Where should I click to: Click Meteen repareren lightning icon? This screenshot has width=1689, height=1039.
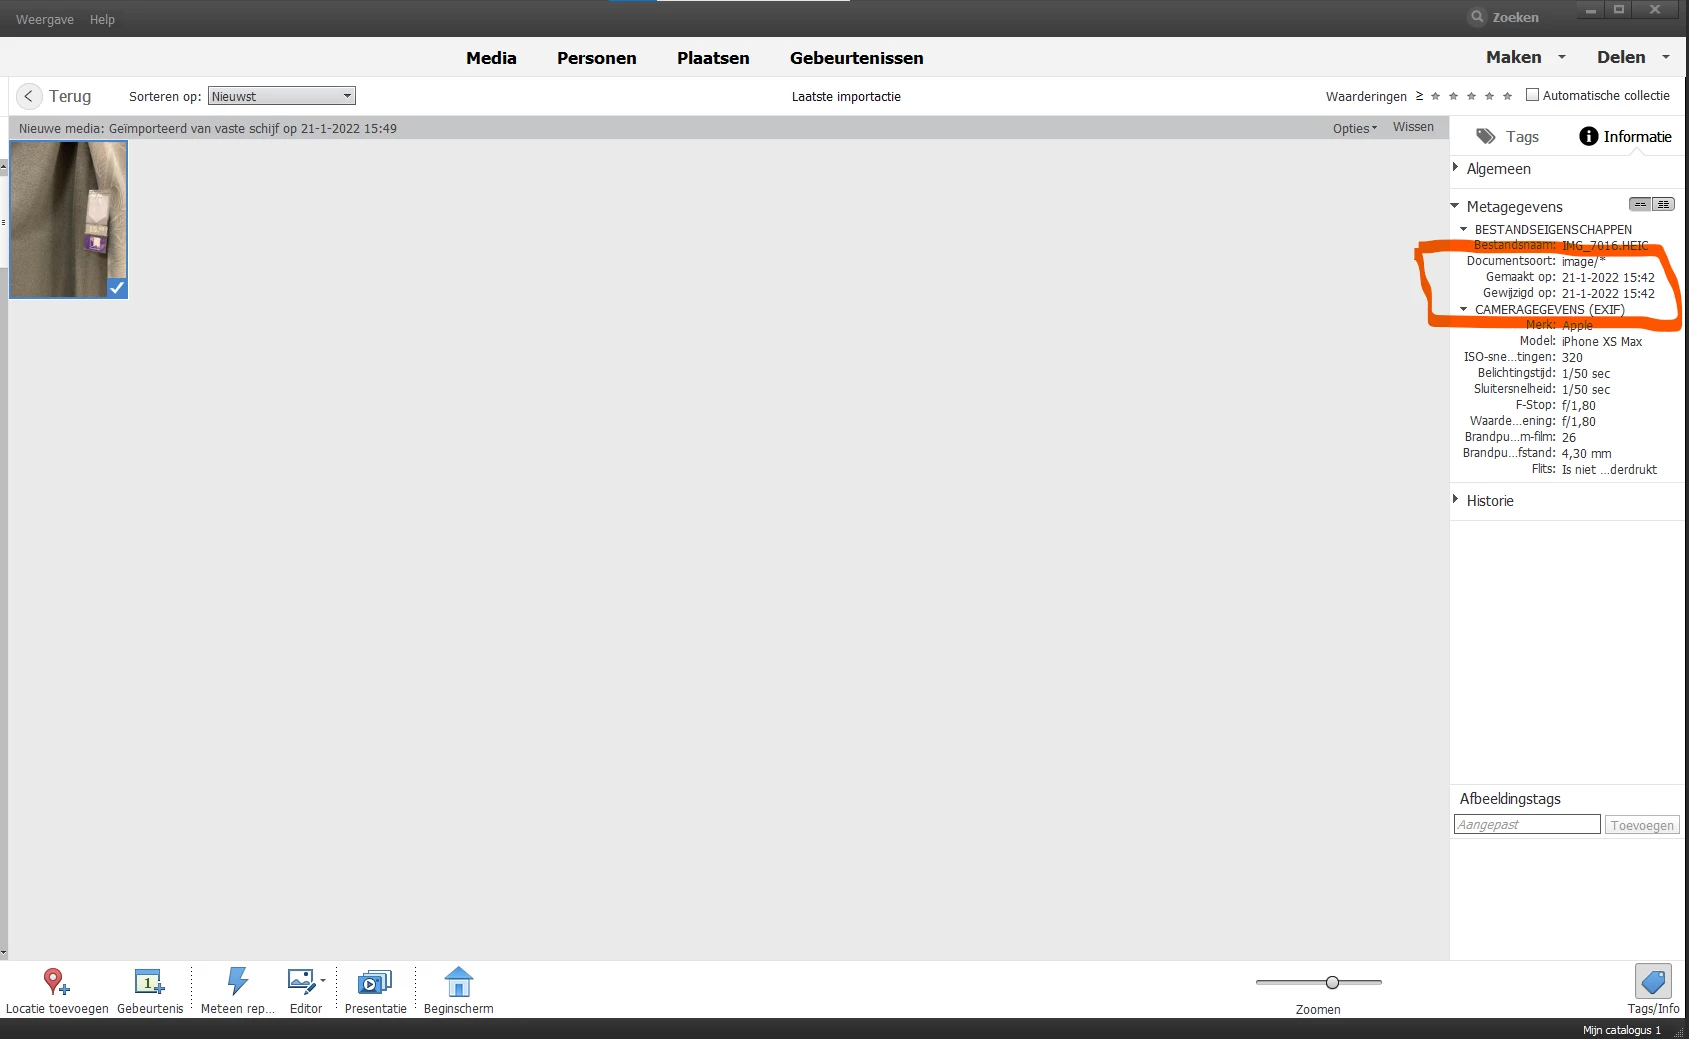[237, 981]
